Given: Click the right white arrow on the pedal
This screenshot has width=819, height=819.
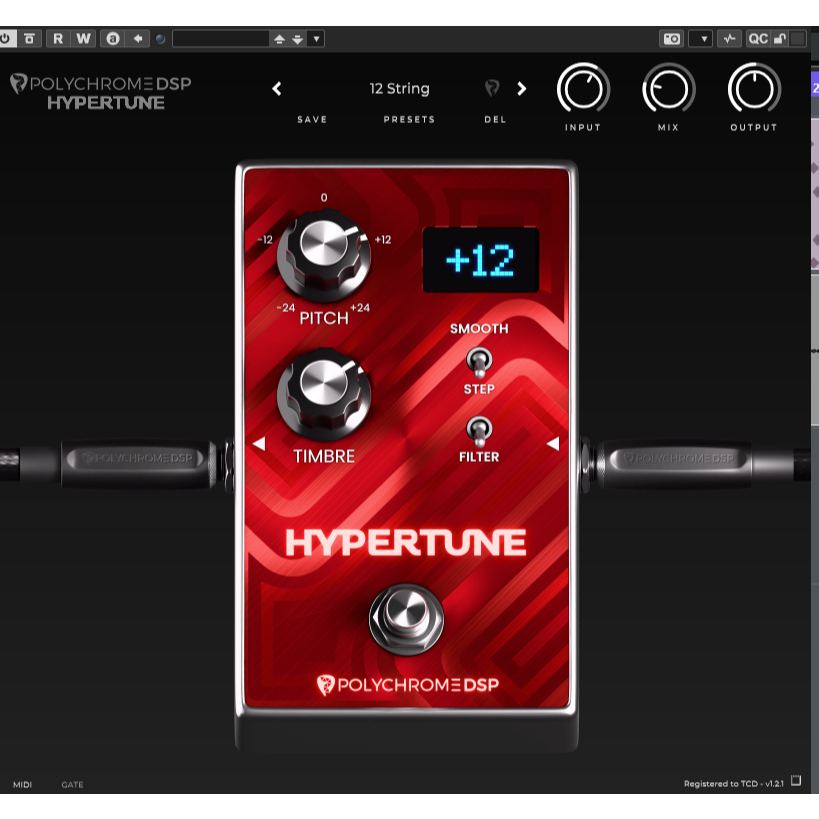Looking at the screenshot, I should click(553, 444).
